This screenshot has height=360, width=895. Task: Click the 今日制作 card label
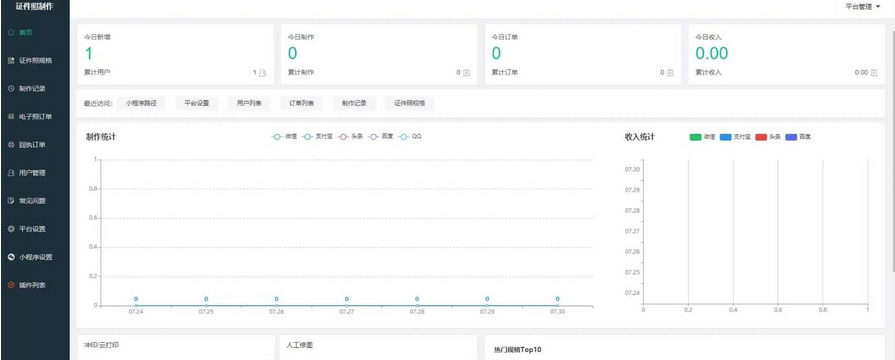click(301, 37)
